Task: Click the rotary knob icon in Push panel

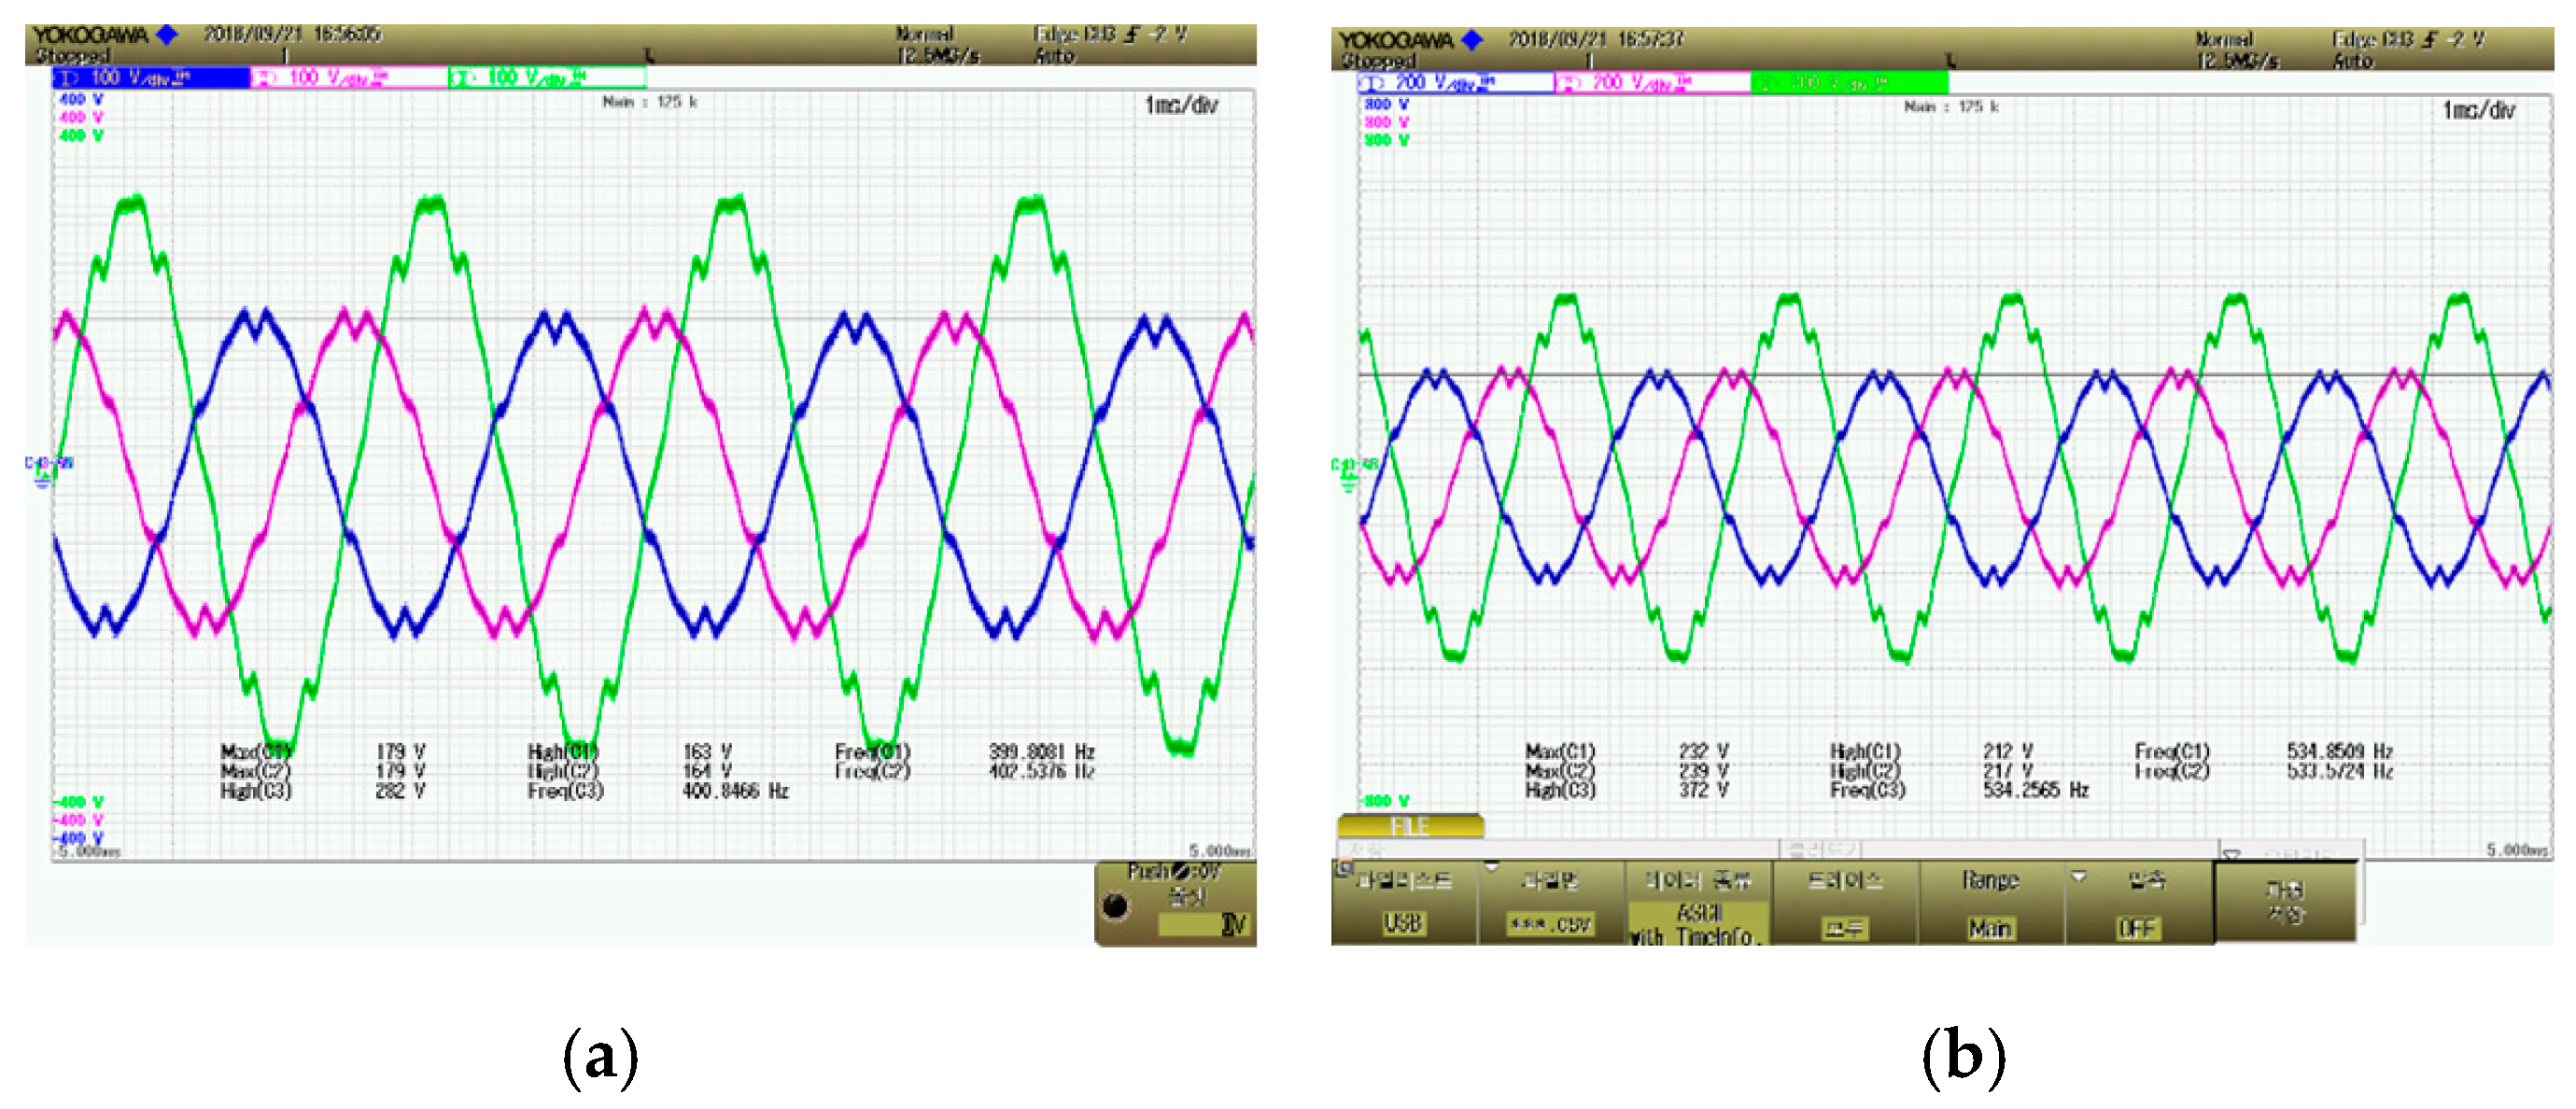Action: [x=1115, y=906]
